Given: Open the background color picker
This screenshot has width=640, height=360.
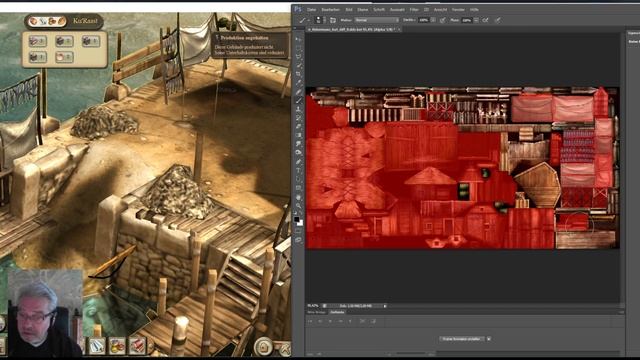Looking at the screenshot, I should (x=300, y=223).
